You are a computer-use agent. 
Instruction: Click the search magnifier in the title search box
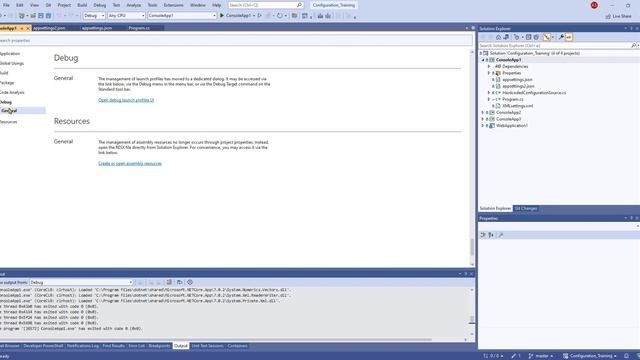pyautogui.click(x=299, y=5)
